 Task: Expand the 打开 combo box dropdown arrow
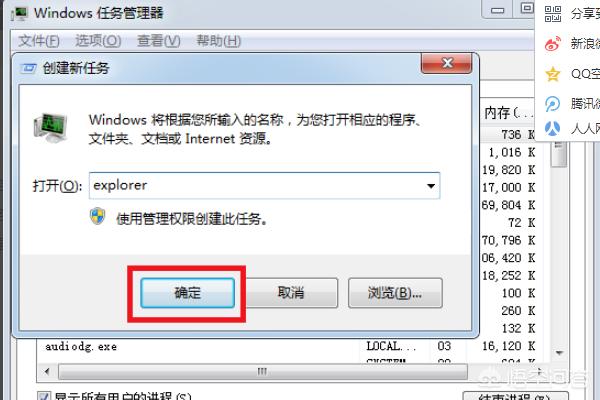click(x=431, y=186)
